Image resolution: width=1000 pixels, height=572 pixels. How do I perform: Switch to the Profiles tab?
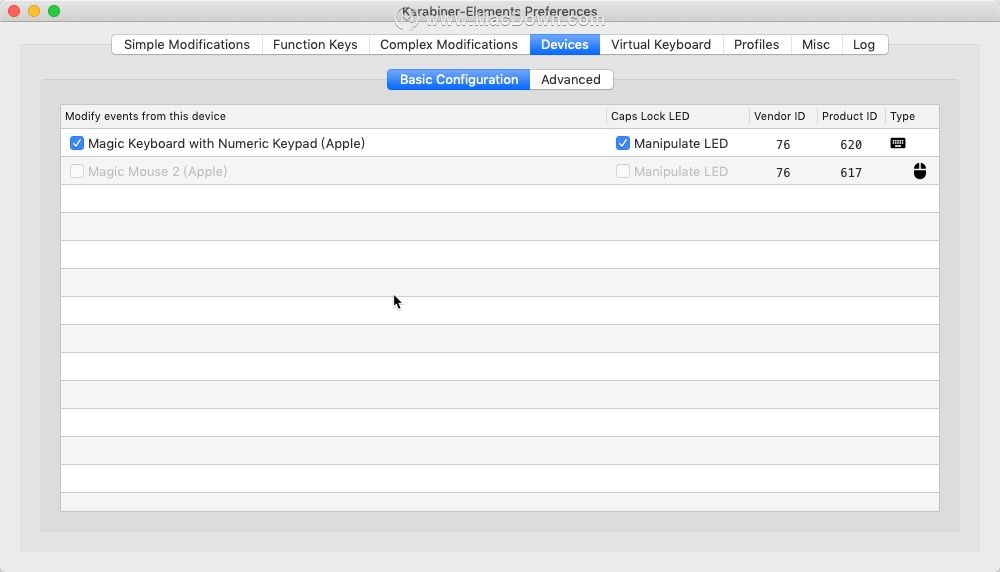click(756, 45)
